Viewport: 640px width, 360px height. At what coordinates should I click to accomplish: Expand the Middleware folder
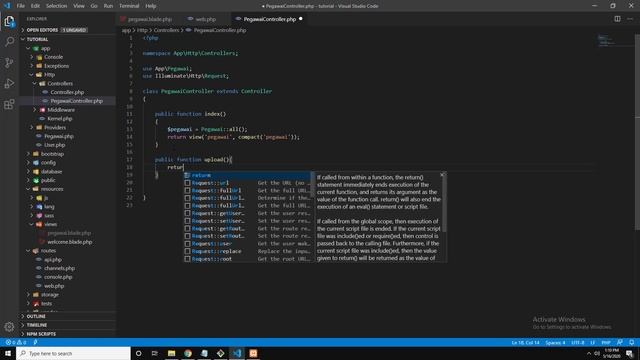[61, 110]
